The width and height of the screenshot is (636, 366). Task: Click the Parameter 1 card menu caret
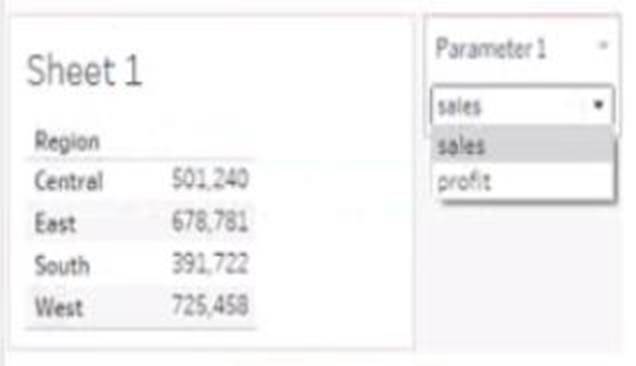pos(604,45)
